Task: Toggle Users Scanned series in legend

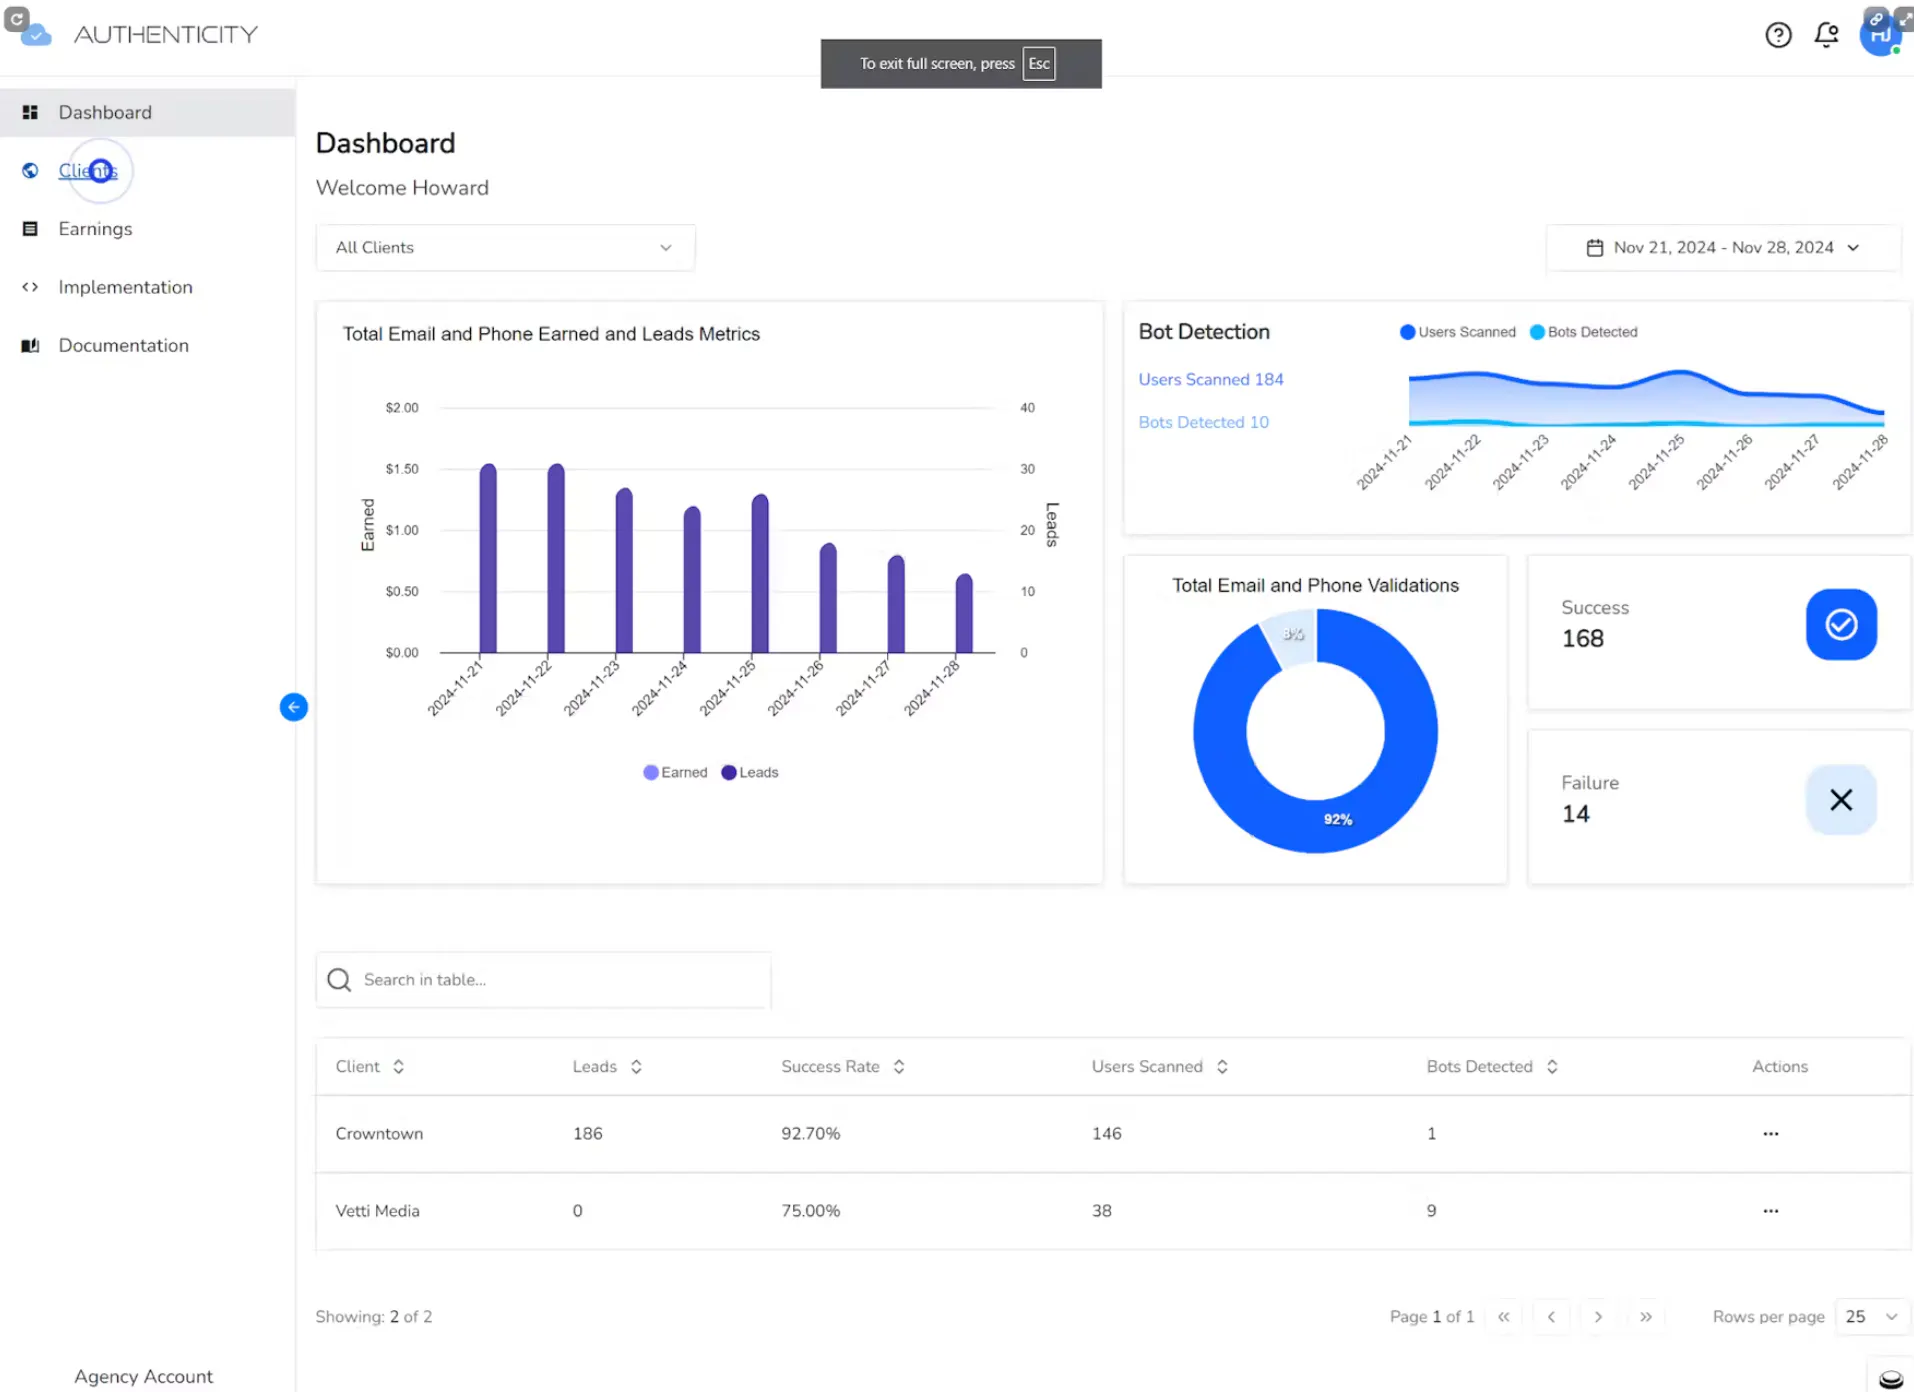Action: coord(1458,332)
